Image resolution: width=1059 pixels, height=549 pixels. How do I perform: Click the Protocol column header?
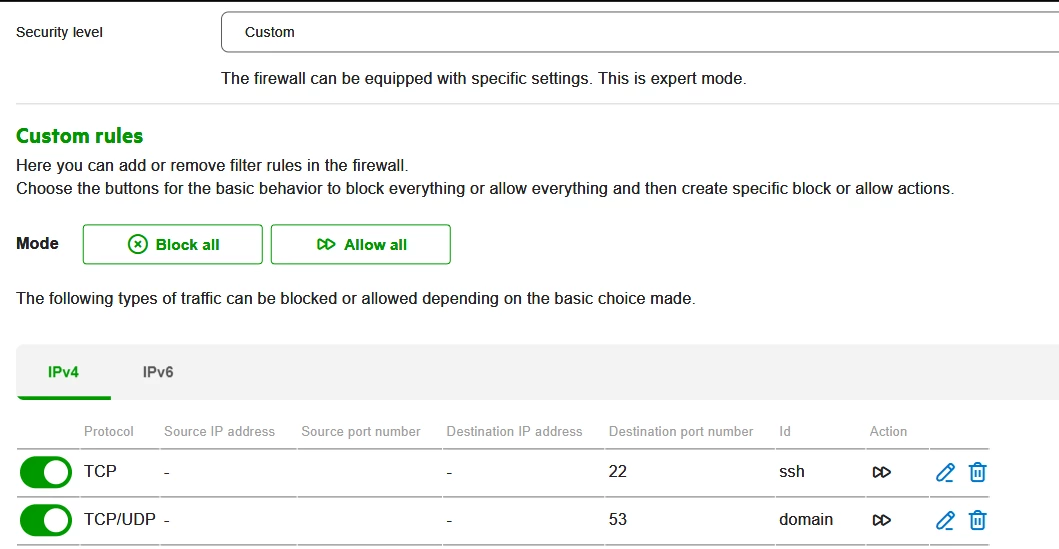click(x=109, y=432)
